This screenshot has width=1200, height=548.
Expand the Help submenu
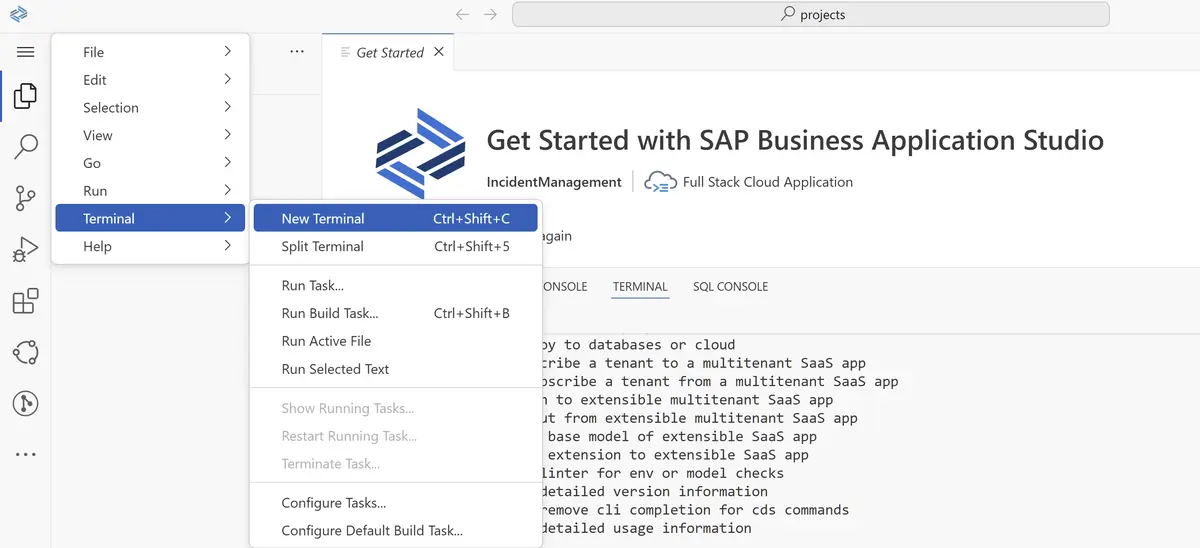coord(150,246)
